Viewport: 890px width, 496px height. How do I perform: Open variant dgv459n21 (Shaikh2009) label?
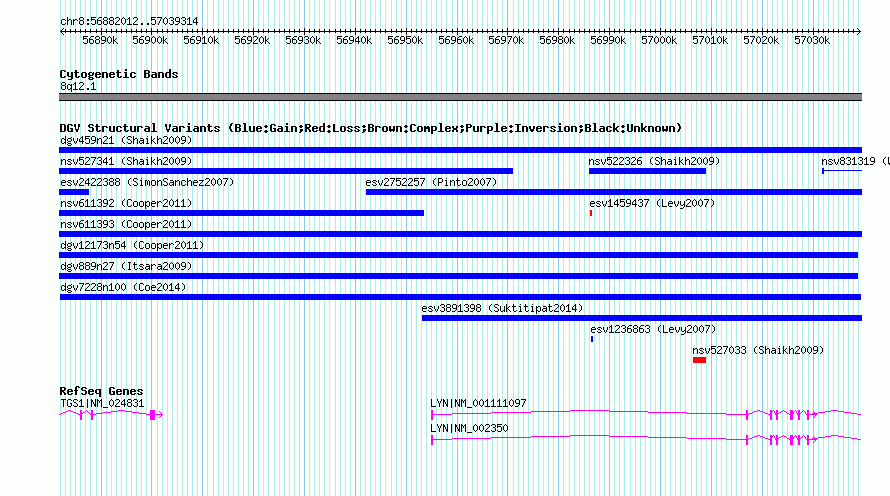126,140
